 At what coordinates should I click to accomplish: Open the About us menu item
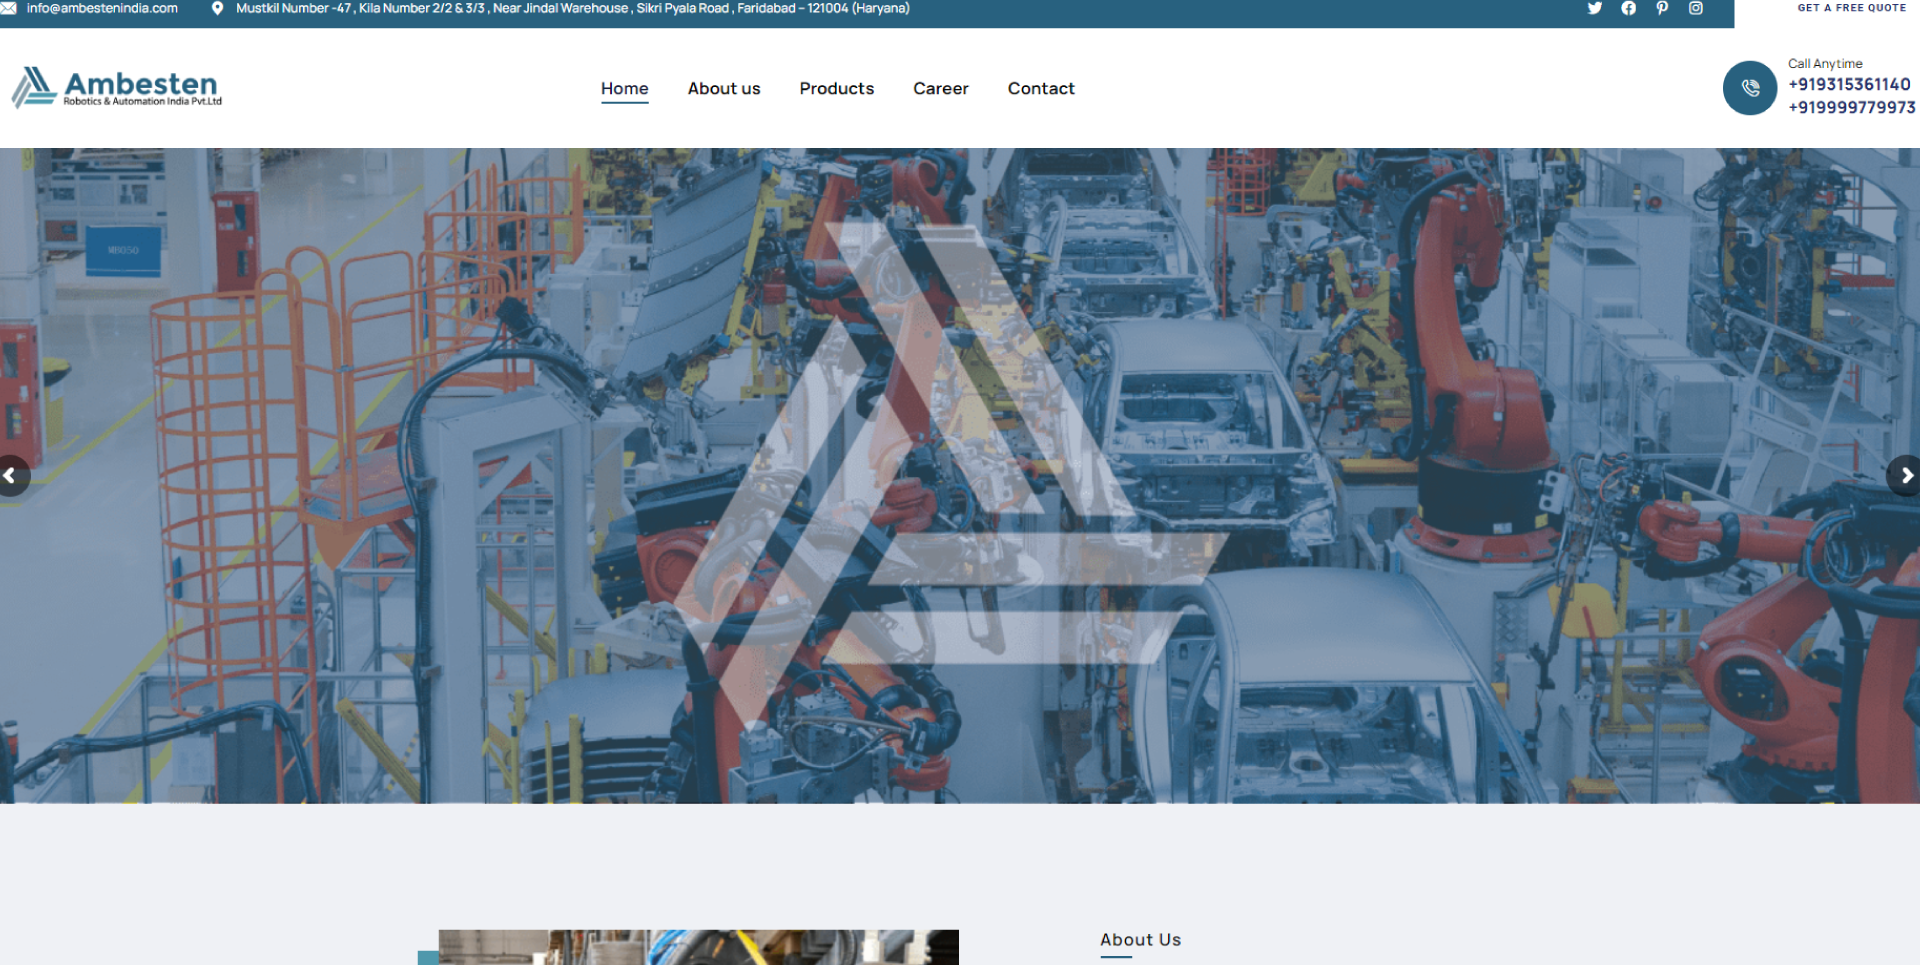click(724, 88)
